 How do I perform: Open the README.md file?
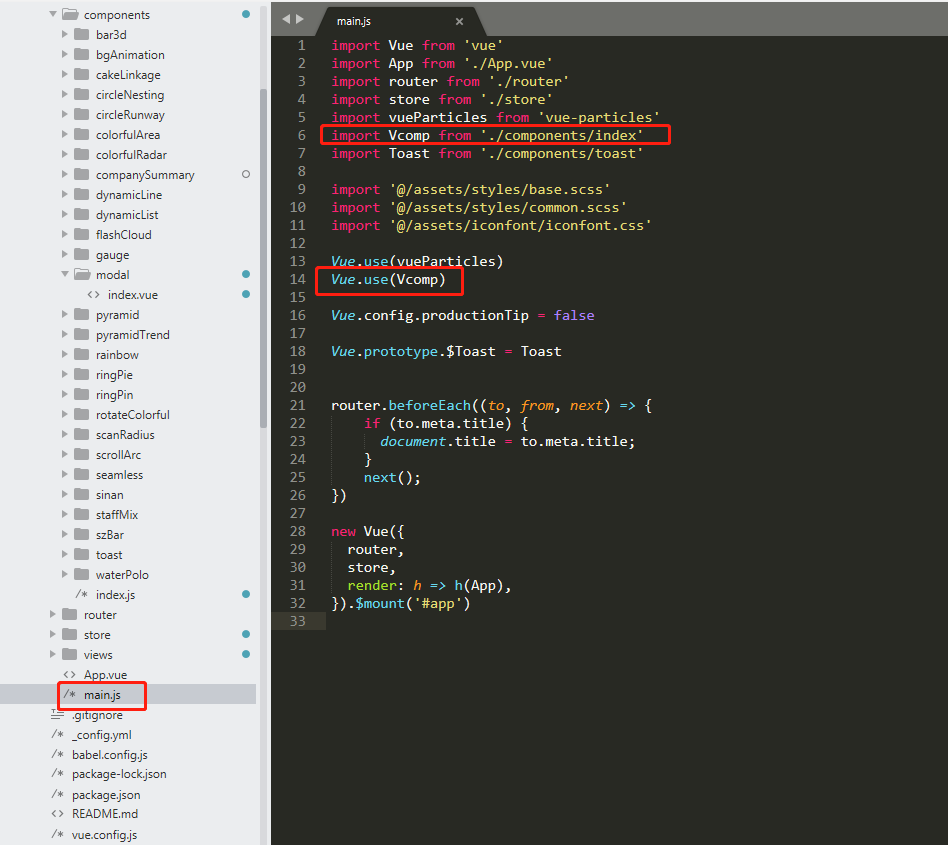[x=105, y=814]
